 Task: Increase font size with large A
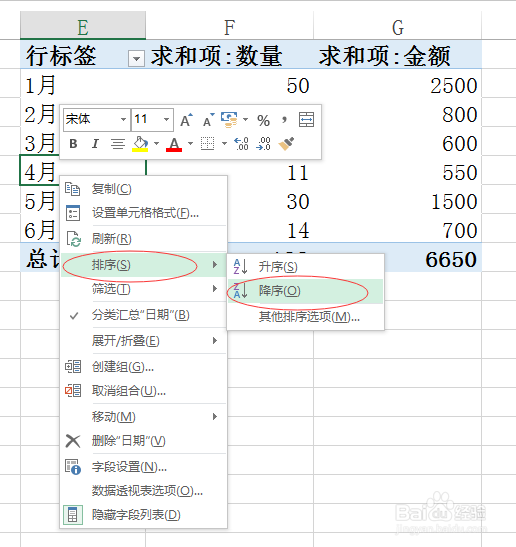click(186, 120)
